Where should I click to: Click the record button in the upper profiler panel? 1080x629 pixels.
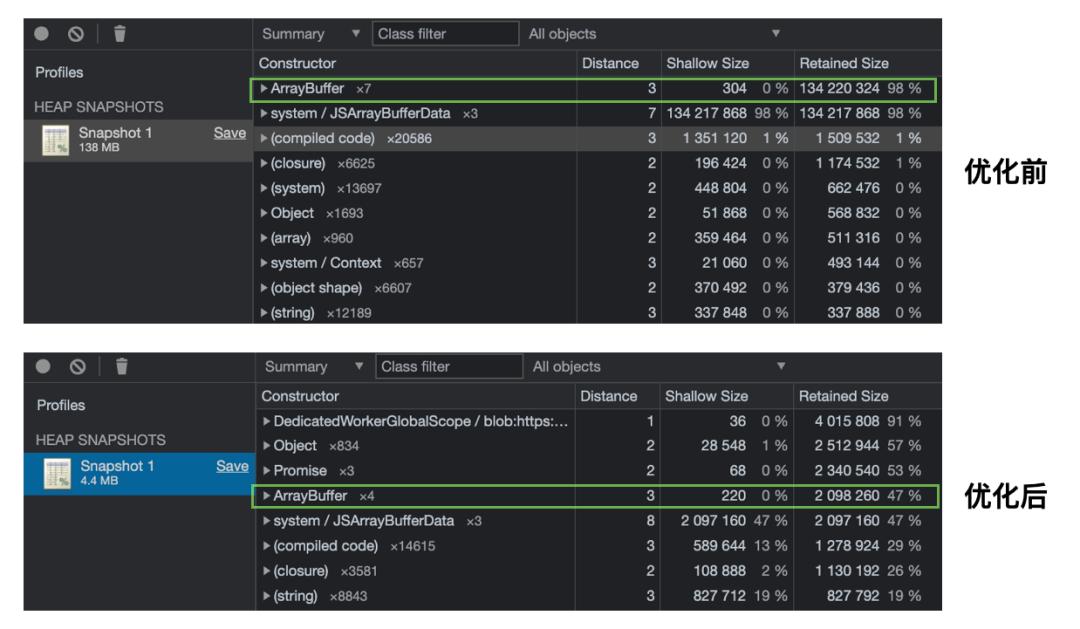(x=41, y=33)
